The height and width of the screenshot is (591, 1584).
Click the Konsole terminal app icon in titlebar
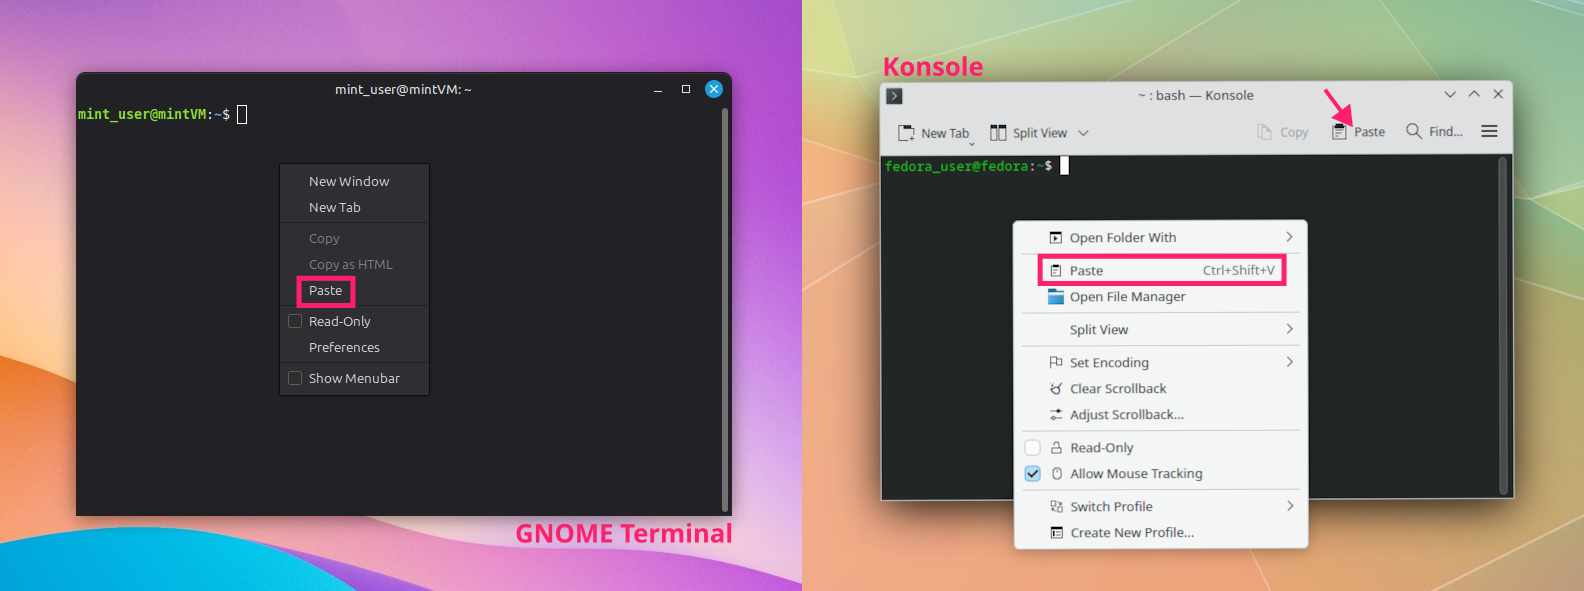click(895, 96)
